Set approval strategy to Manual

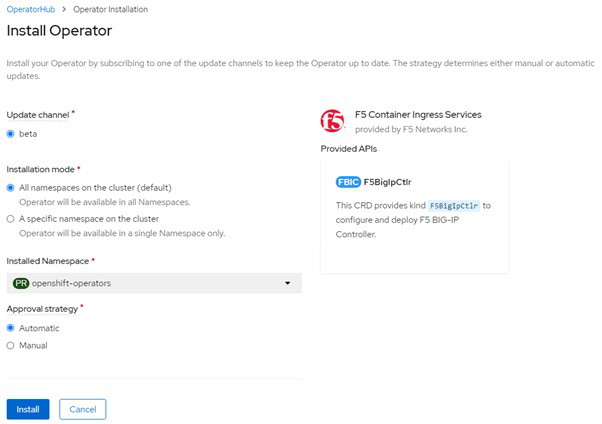[x=11, y=346]
